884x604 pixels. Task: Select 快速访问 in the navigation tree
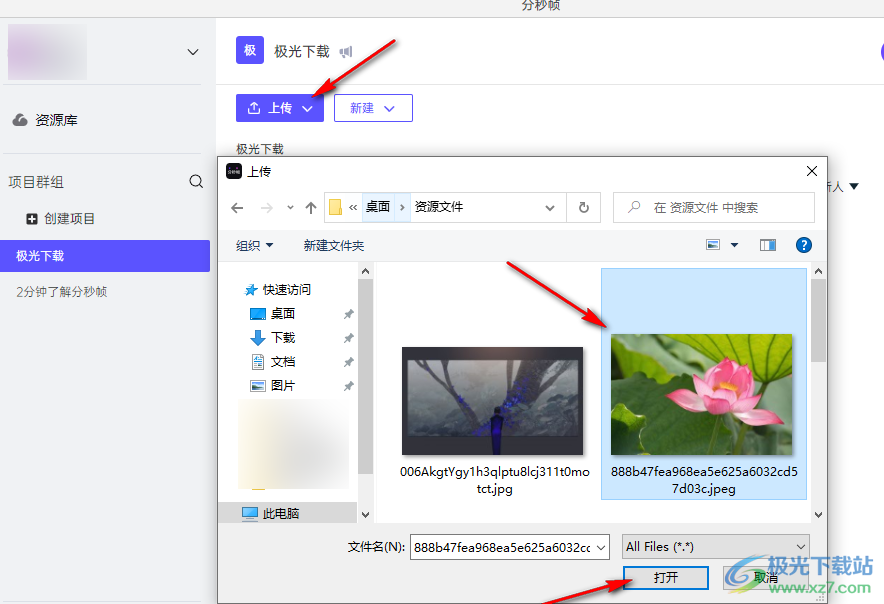277,290
